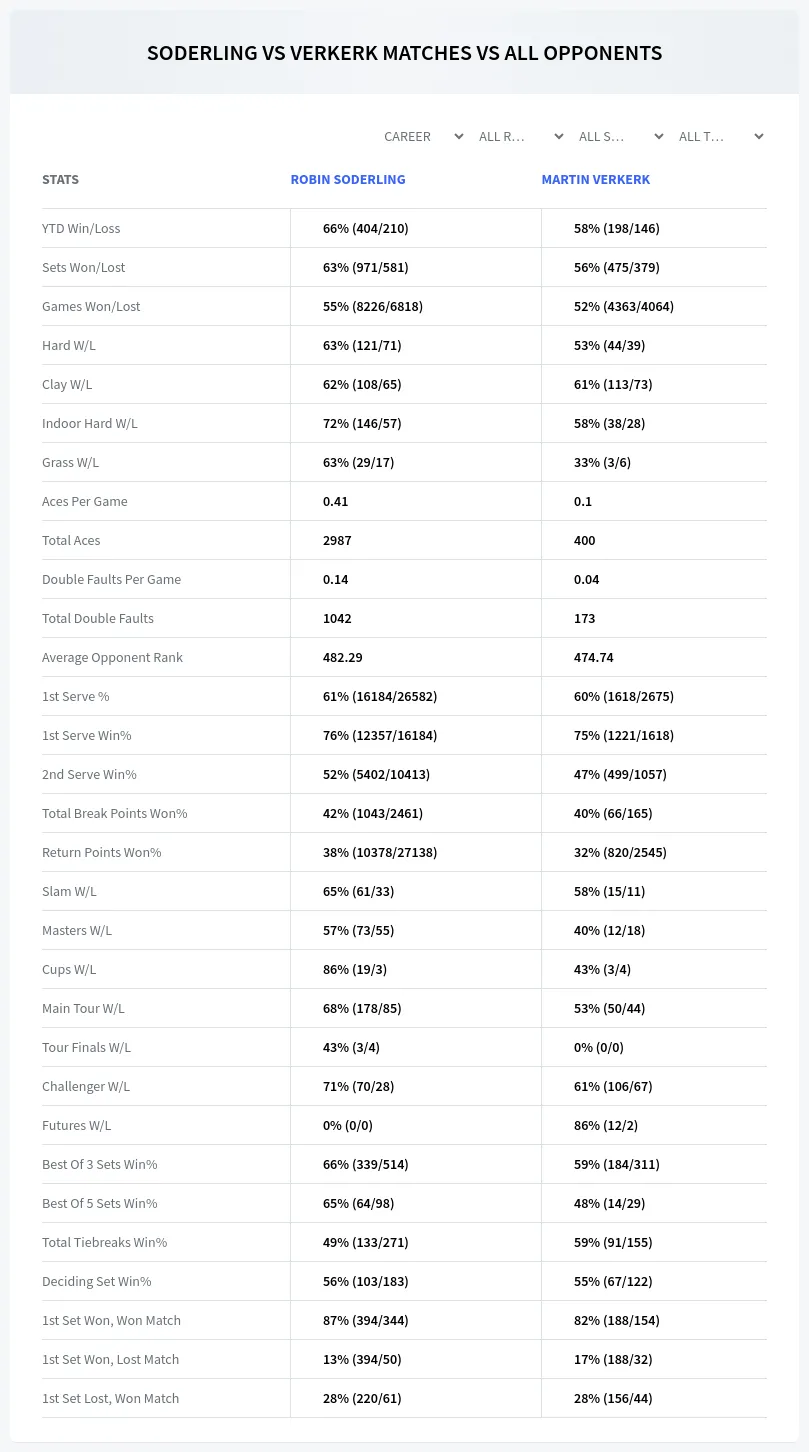Expand the 'ALL T...' filter dropdown
This screenshot has width=809, height=1452.
720,136
